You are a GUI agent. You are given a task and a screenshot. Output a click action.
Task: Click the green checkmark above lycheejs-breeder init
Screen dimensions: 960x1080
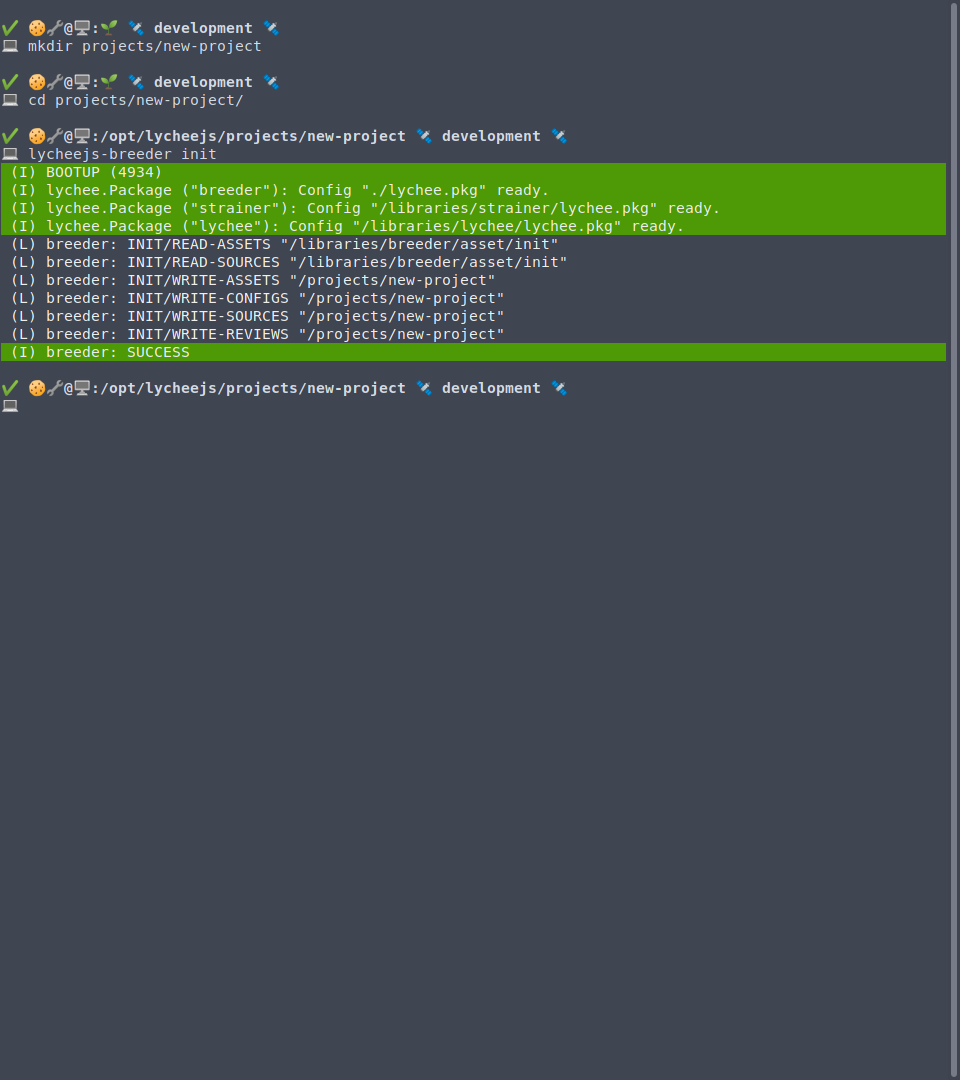(x=10, y=135)
